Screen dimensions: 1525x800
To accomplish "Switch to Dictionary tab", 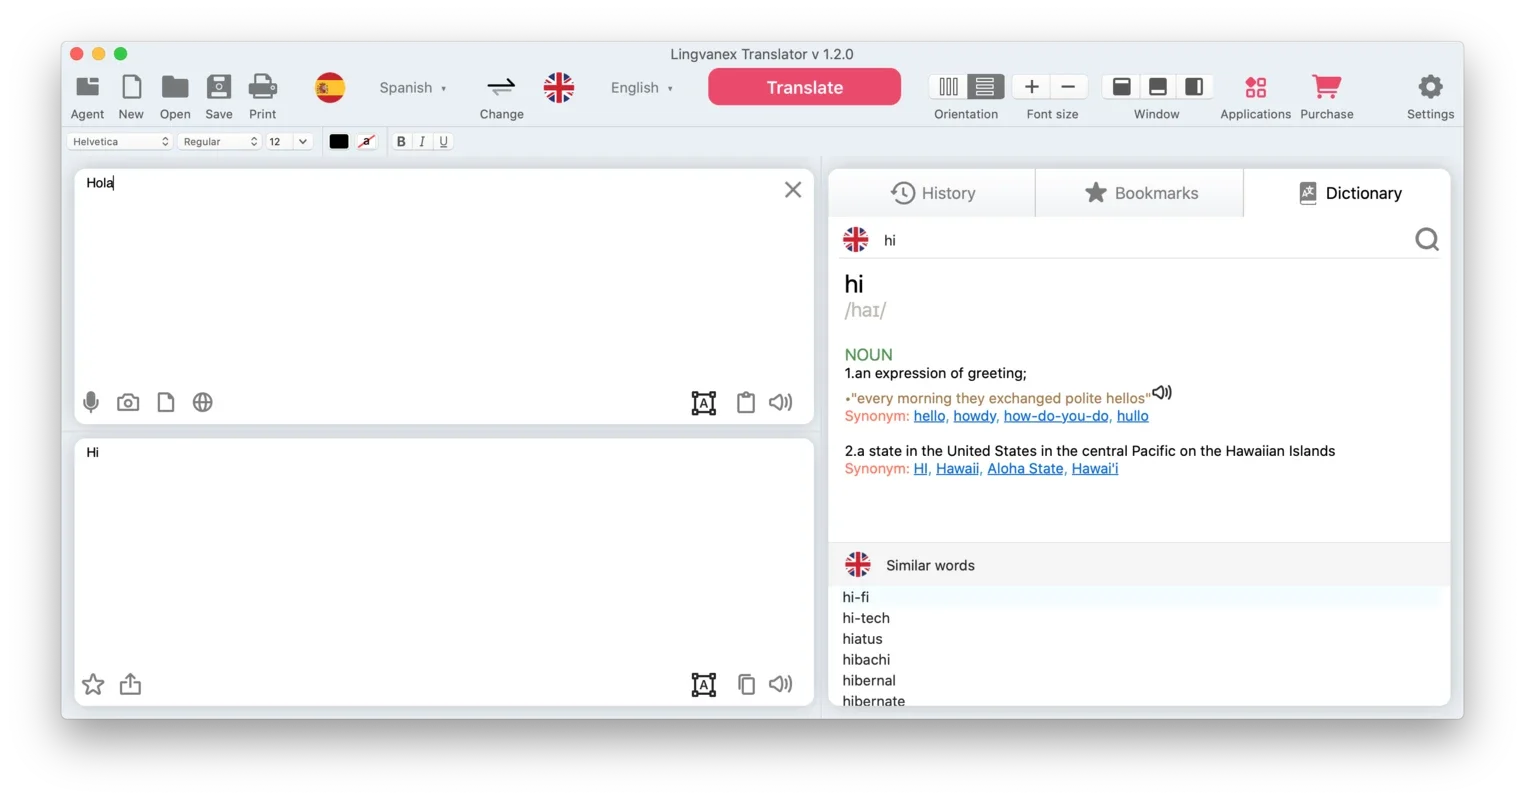I will coord(1348,193).
